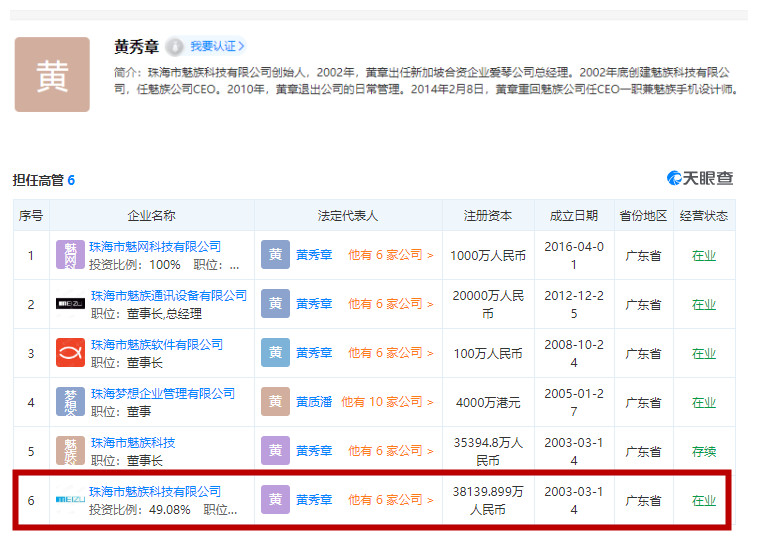Click the 黄 representative avatar in row 1
758x551 pixels.
[276, 255]
